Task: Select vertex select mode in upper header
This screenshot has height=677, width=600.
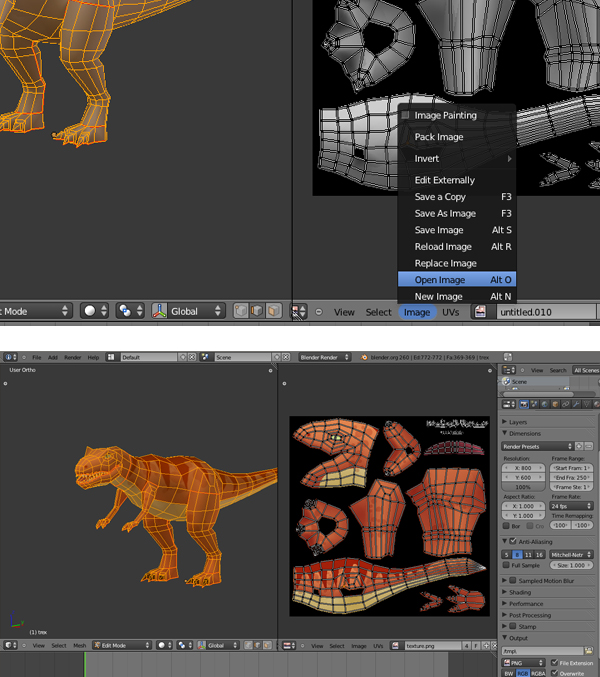Action: tap(241, 311)
